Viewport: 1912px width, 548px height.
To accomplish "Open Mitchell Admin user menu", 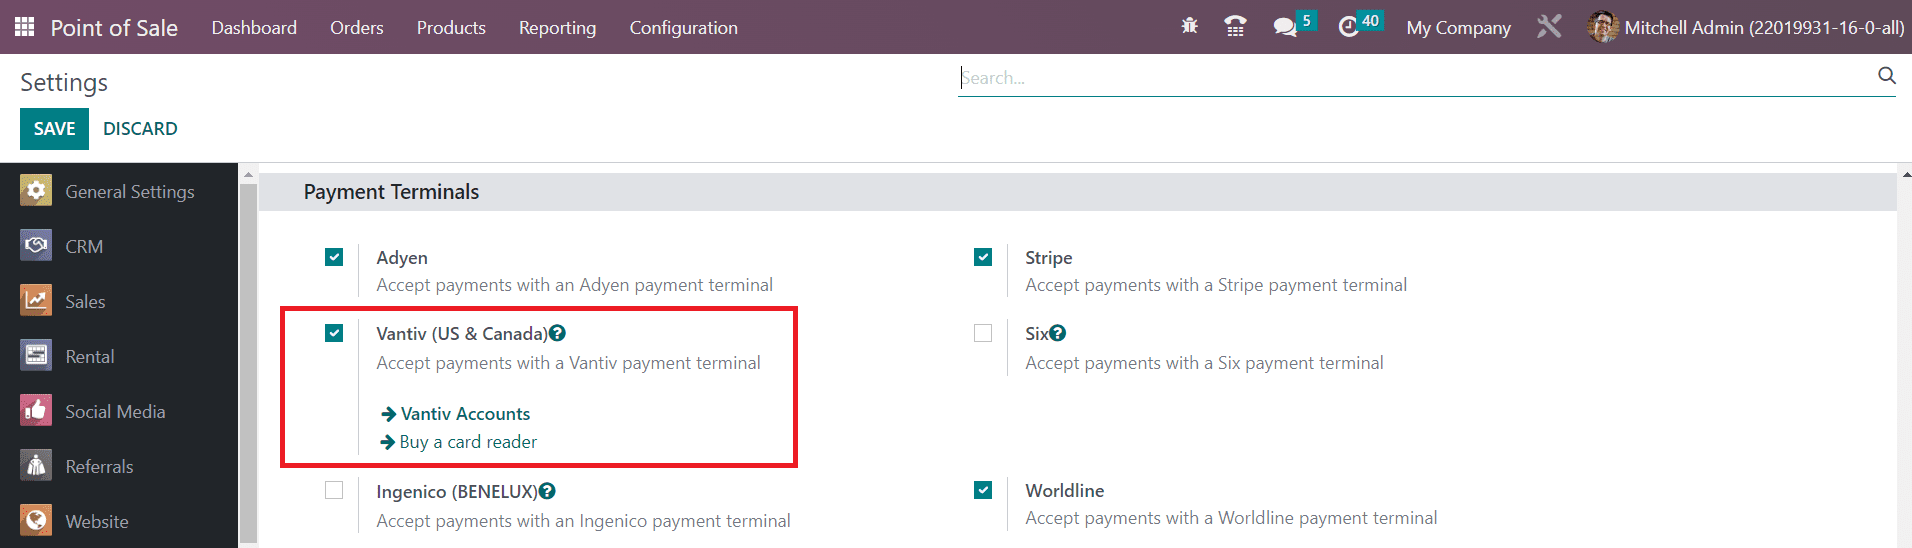I will pyautogui.click(x=1746, y=27).
